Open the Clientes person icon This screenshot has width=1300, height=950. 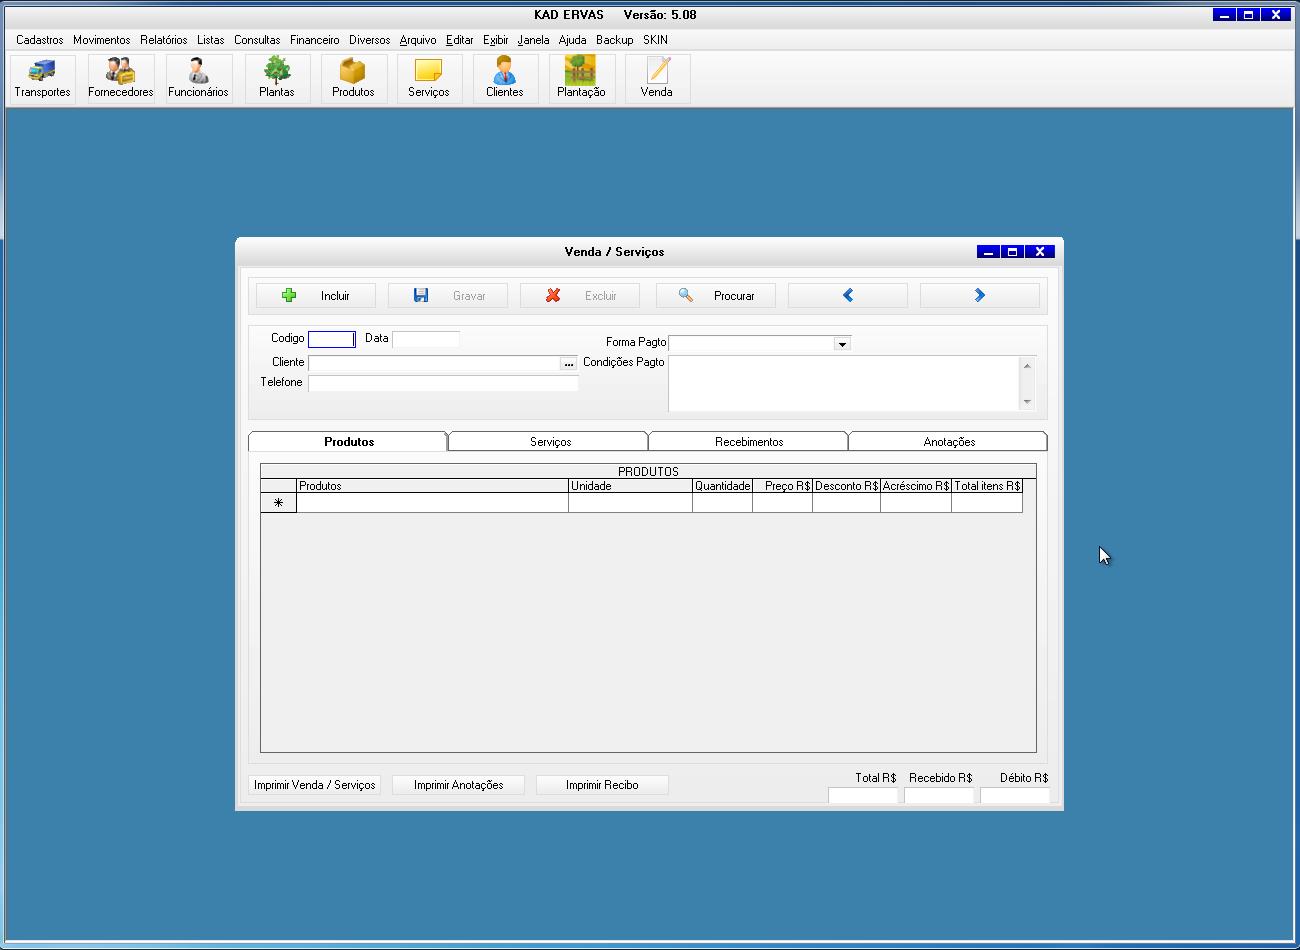[x=505, y=78]
